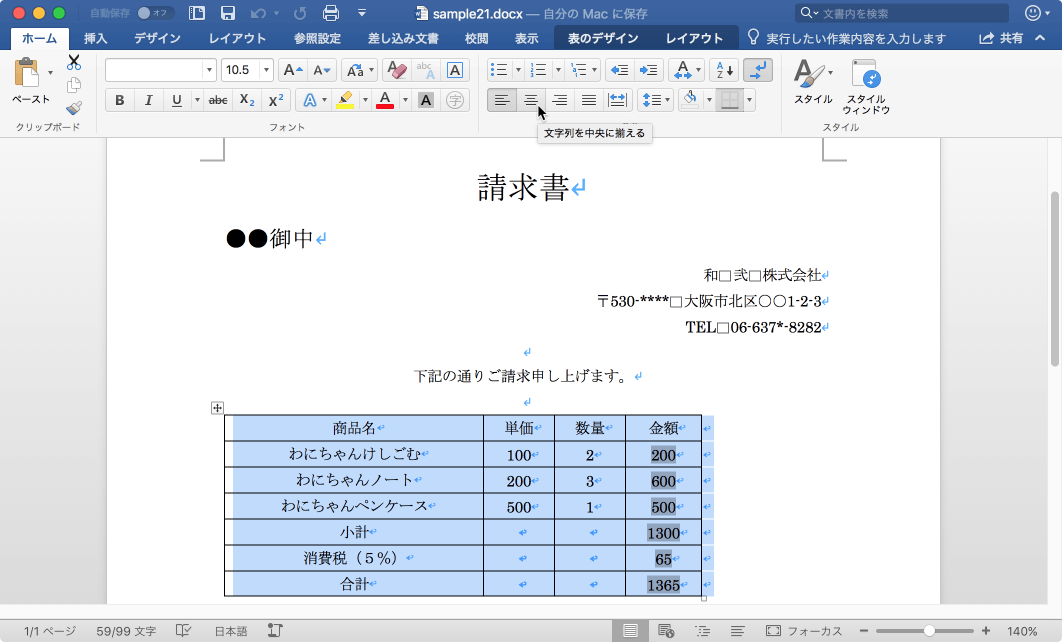The image size is (1062, 642).
Task: Click the distributed alignment icon
Action: (x=617, y=100)
